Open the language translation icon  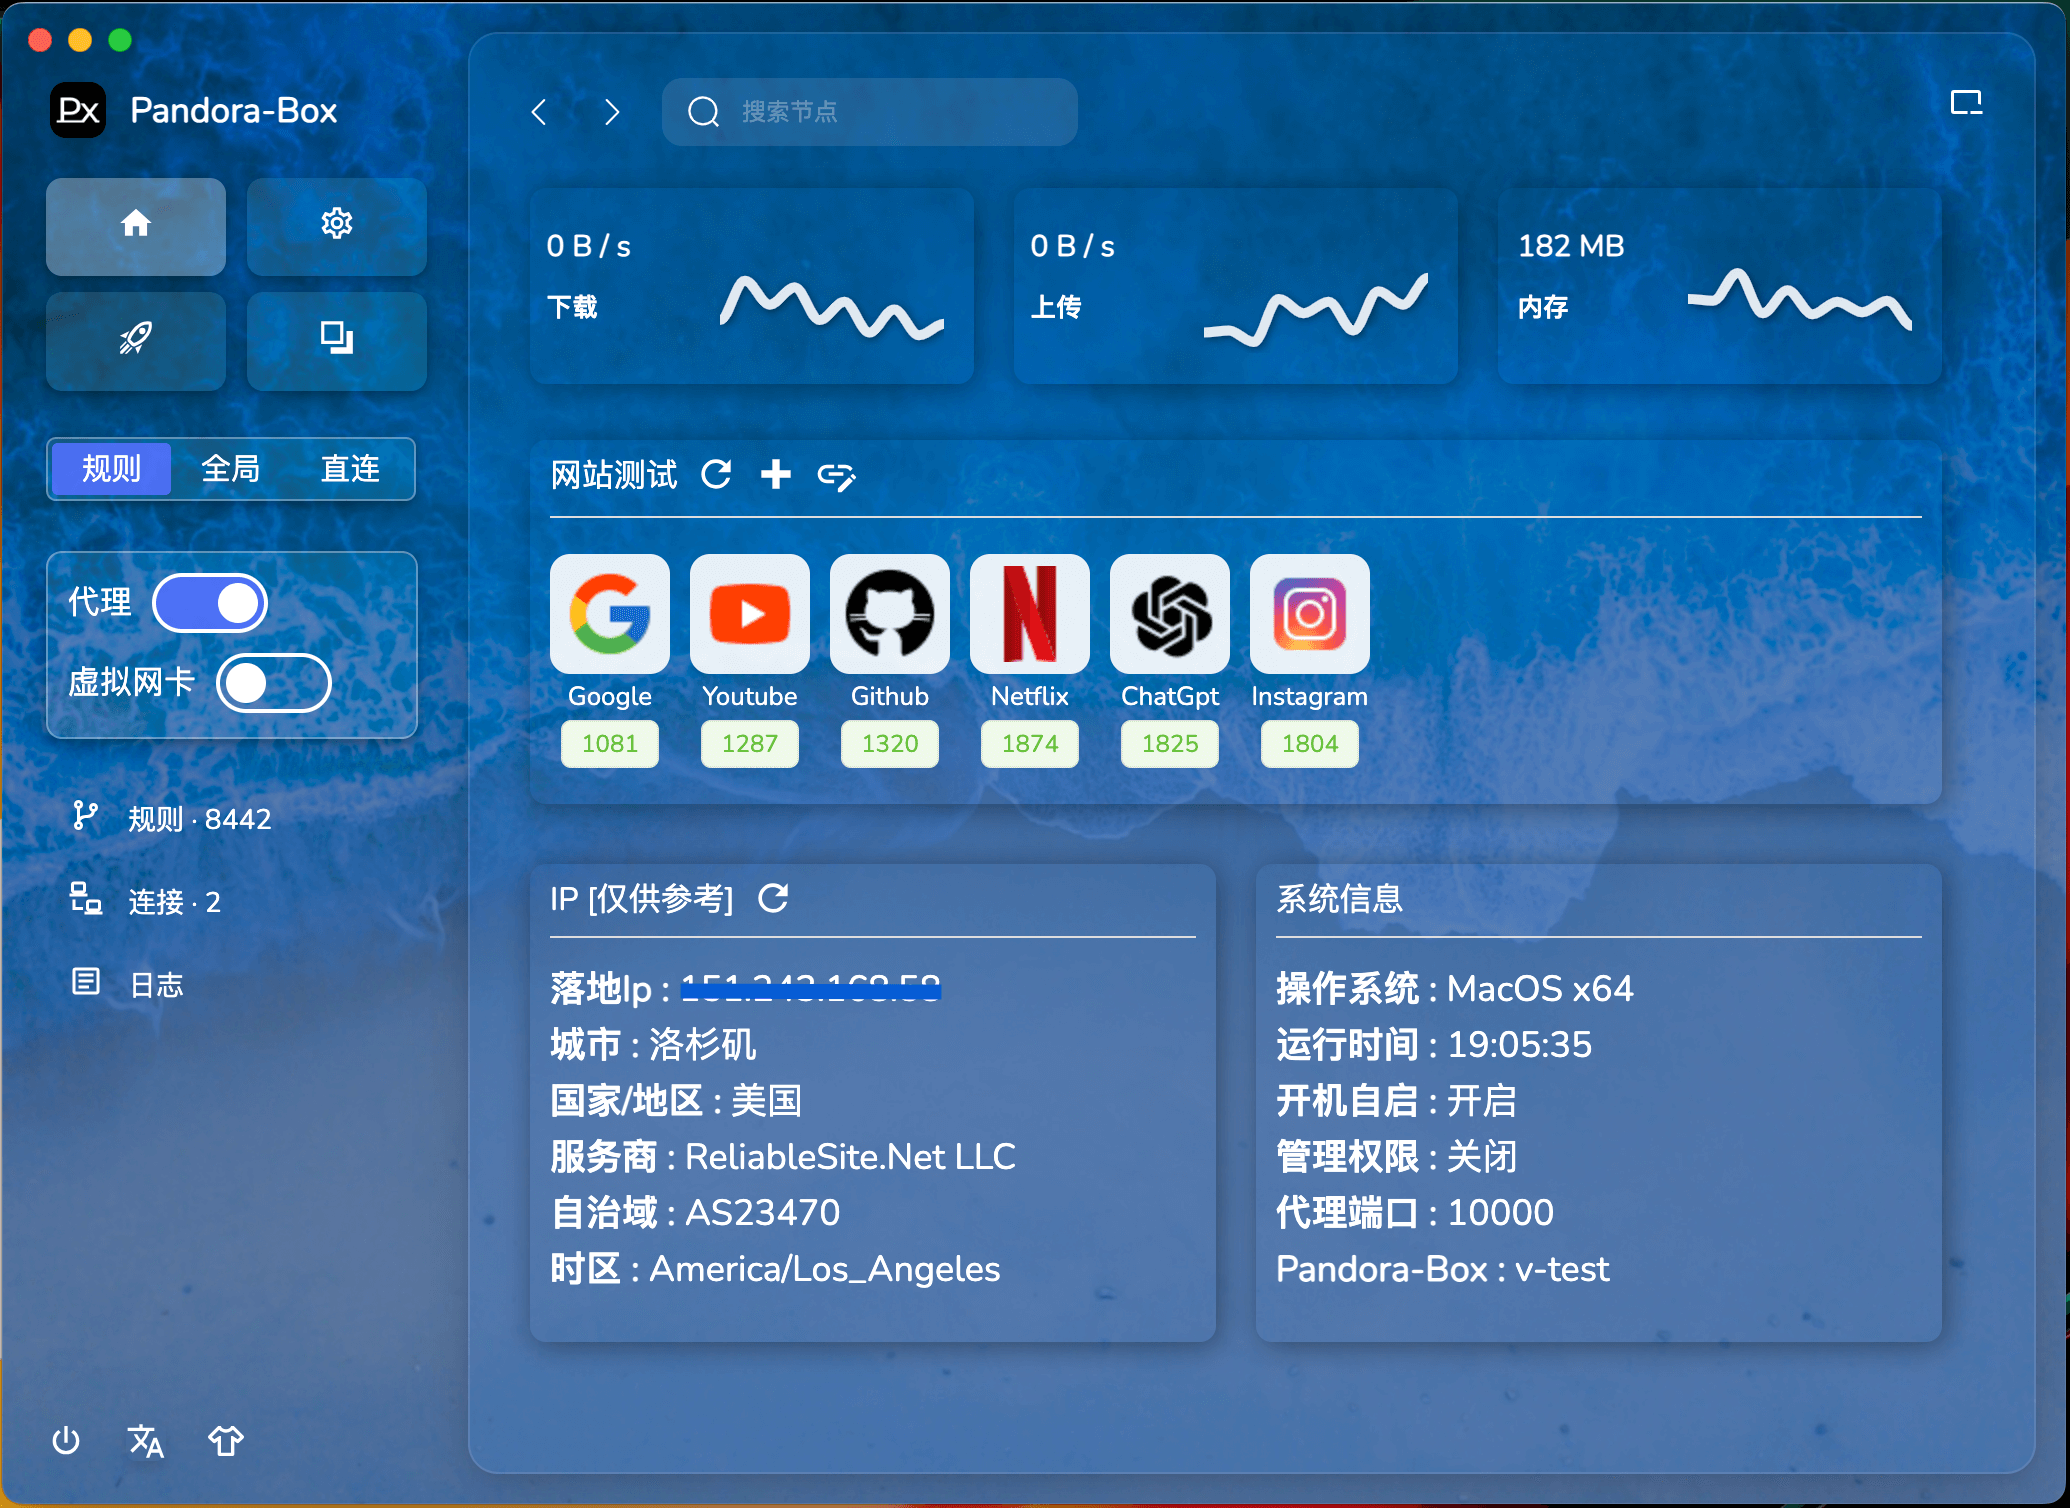146,1441
